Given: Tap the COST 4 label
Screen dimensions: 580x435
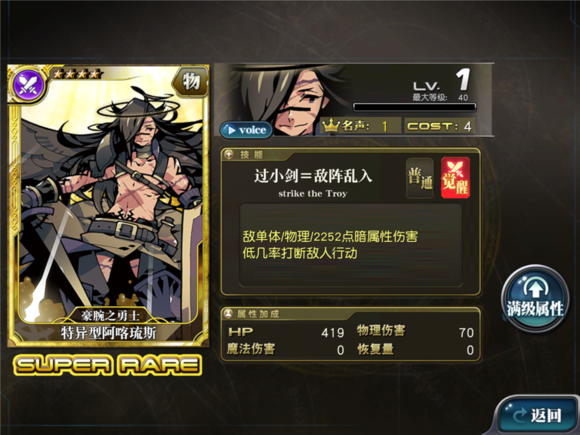Looking at the screenshot, I should 439,126.
